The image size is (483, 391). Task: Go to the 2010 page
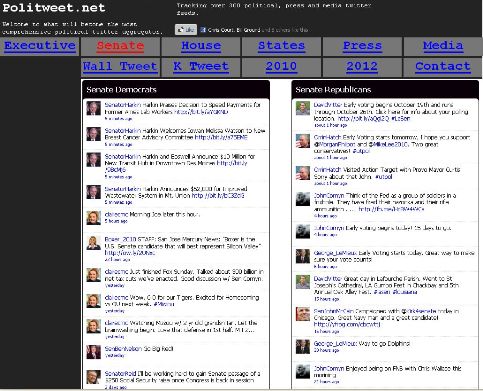point(281,66)
